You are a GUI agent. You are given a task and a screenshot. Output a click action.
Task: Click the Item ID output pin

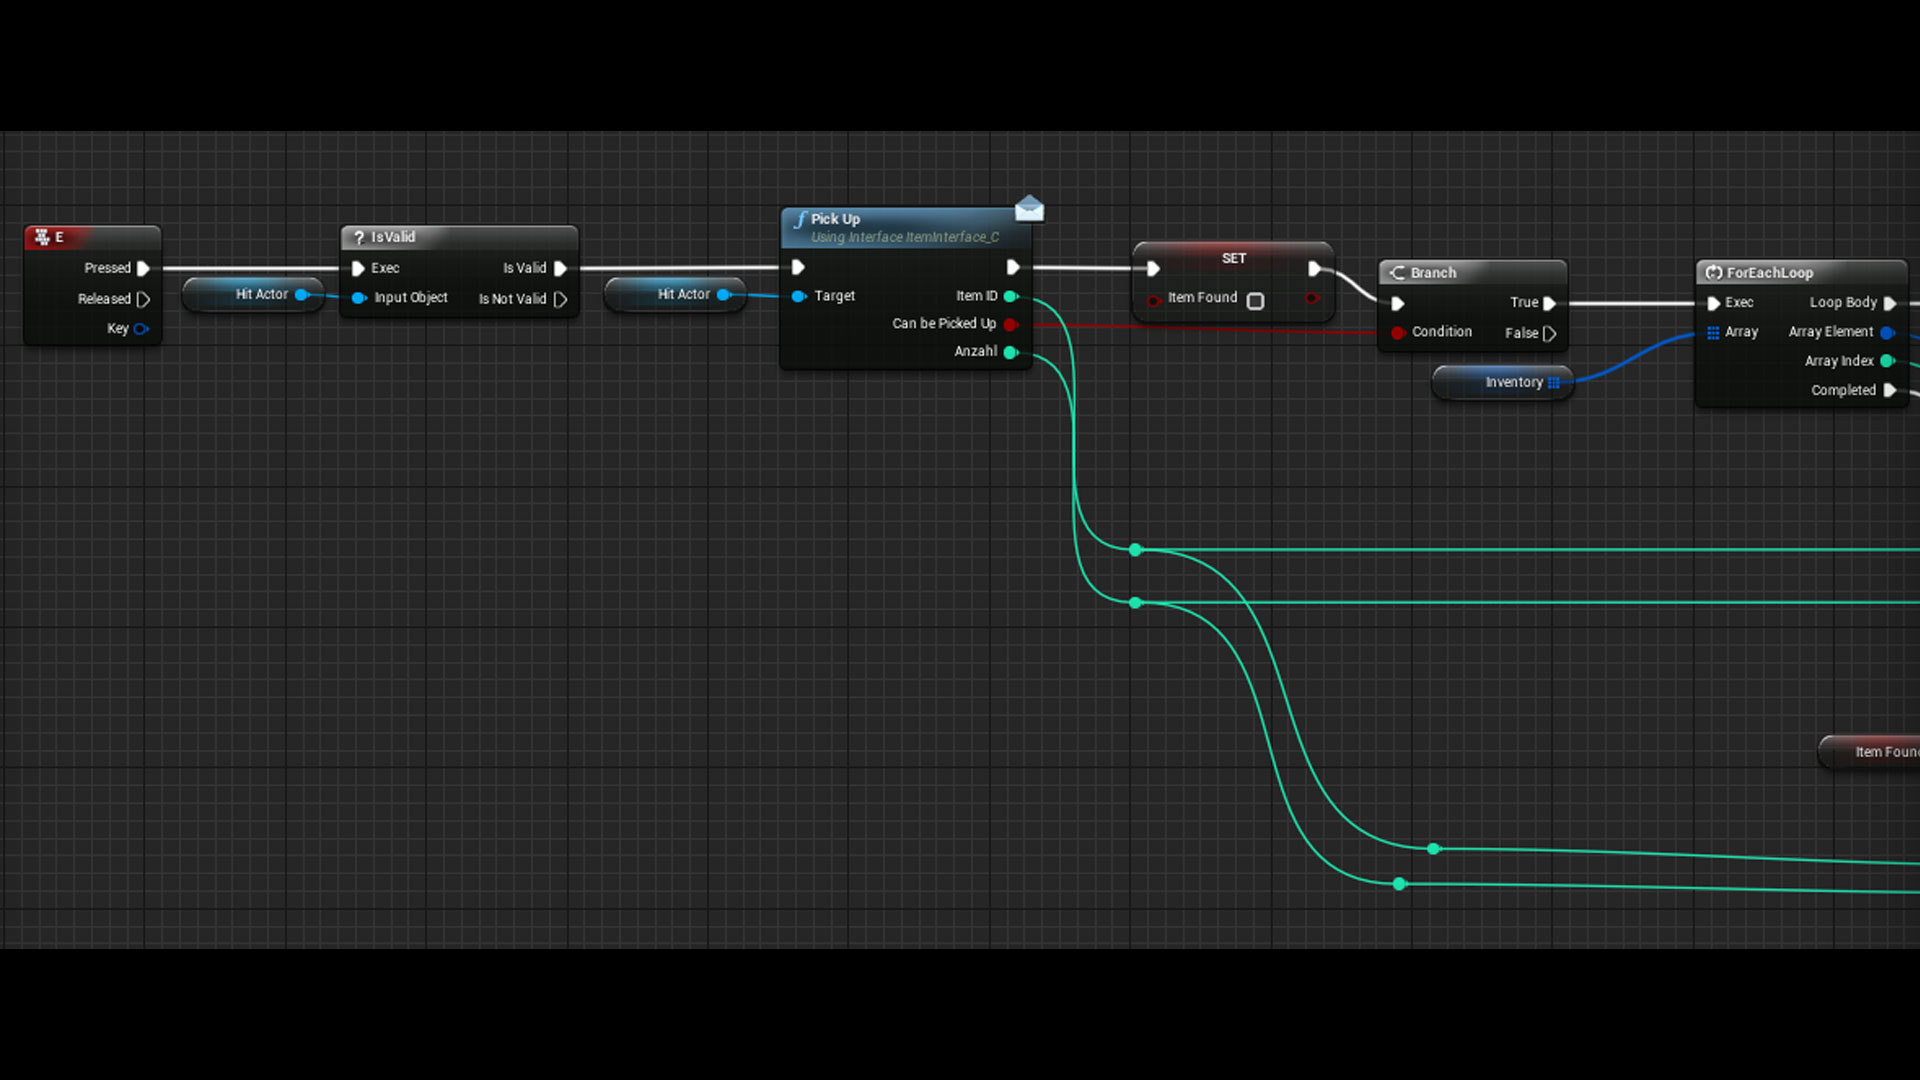click(x=1011, y=296)
